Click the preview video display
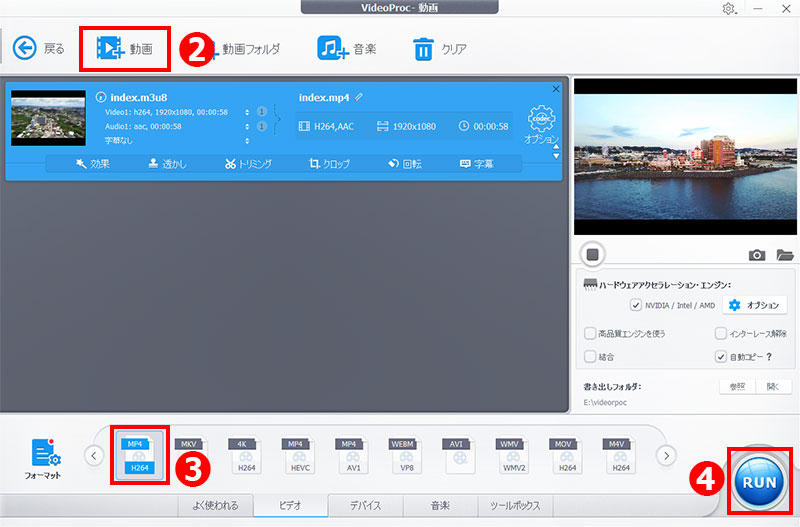Viewport: 800px width, 527px height. [x=685, y=157]
